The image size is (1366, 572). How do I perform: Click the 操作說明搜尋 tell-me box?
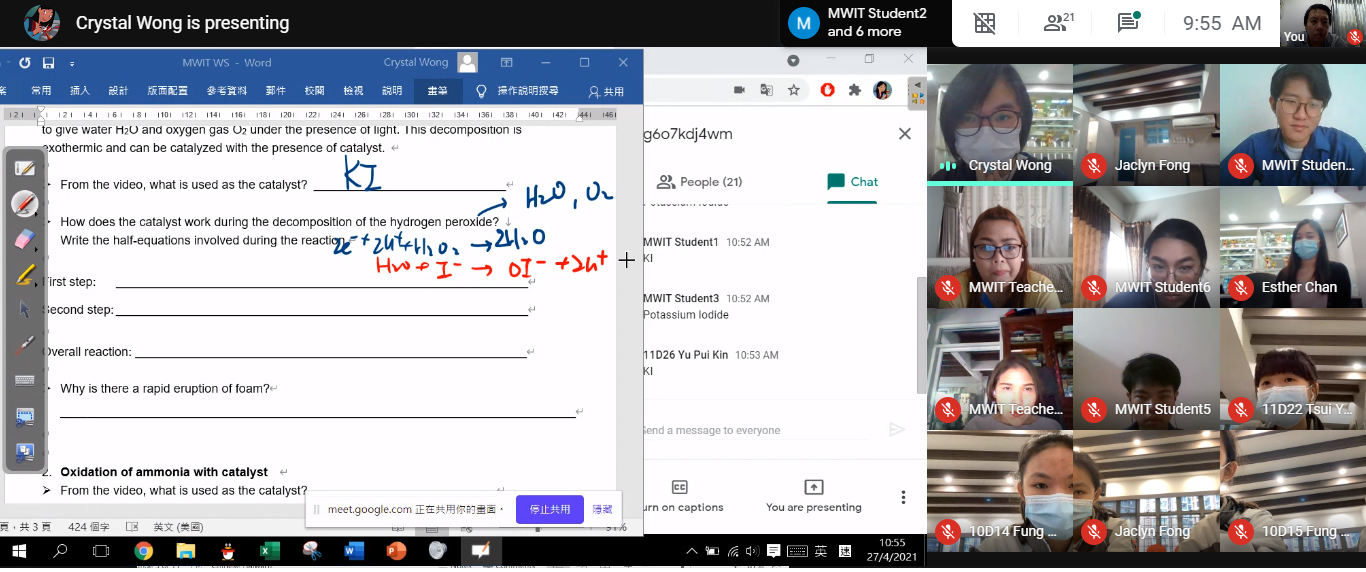tap(517, 91)
